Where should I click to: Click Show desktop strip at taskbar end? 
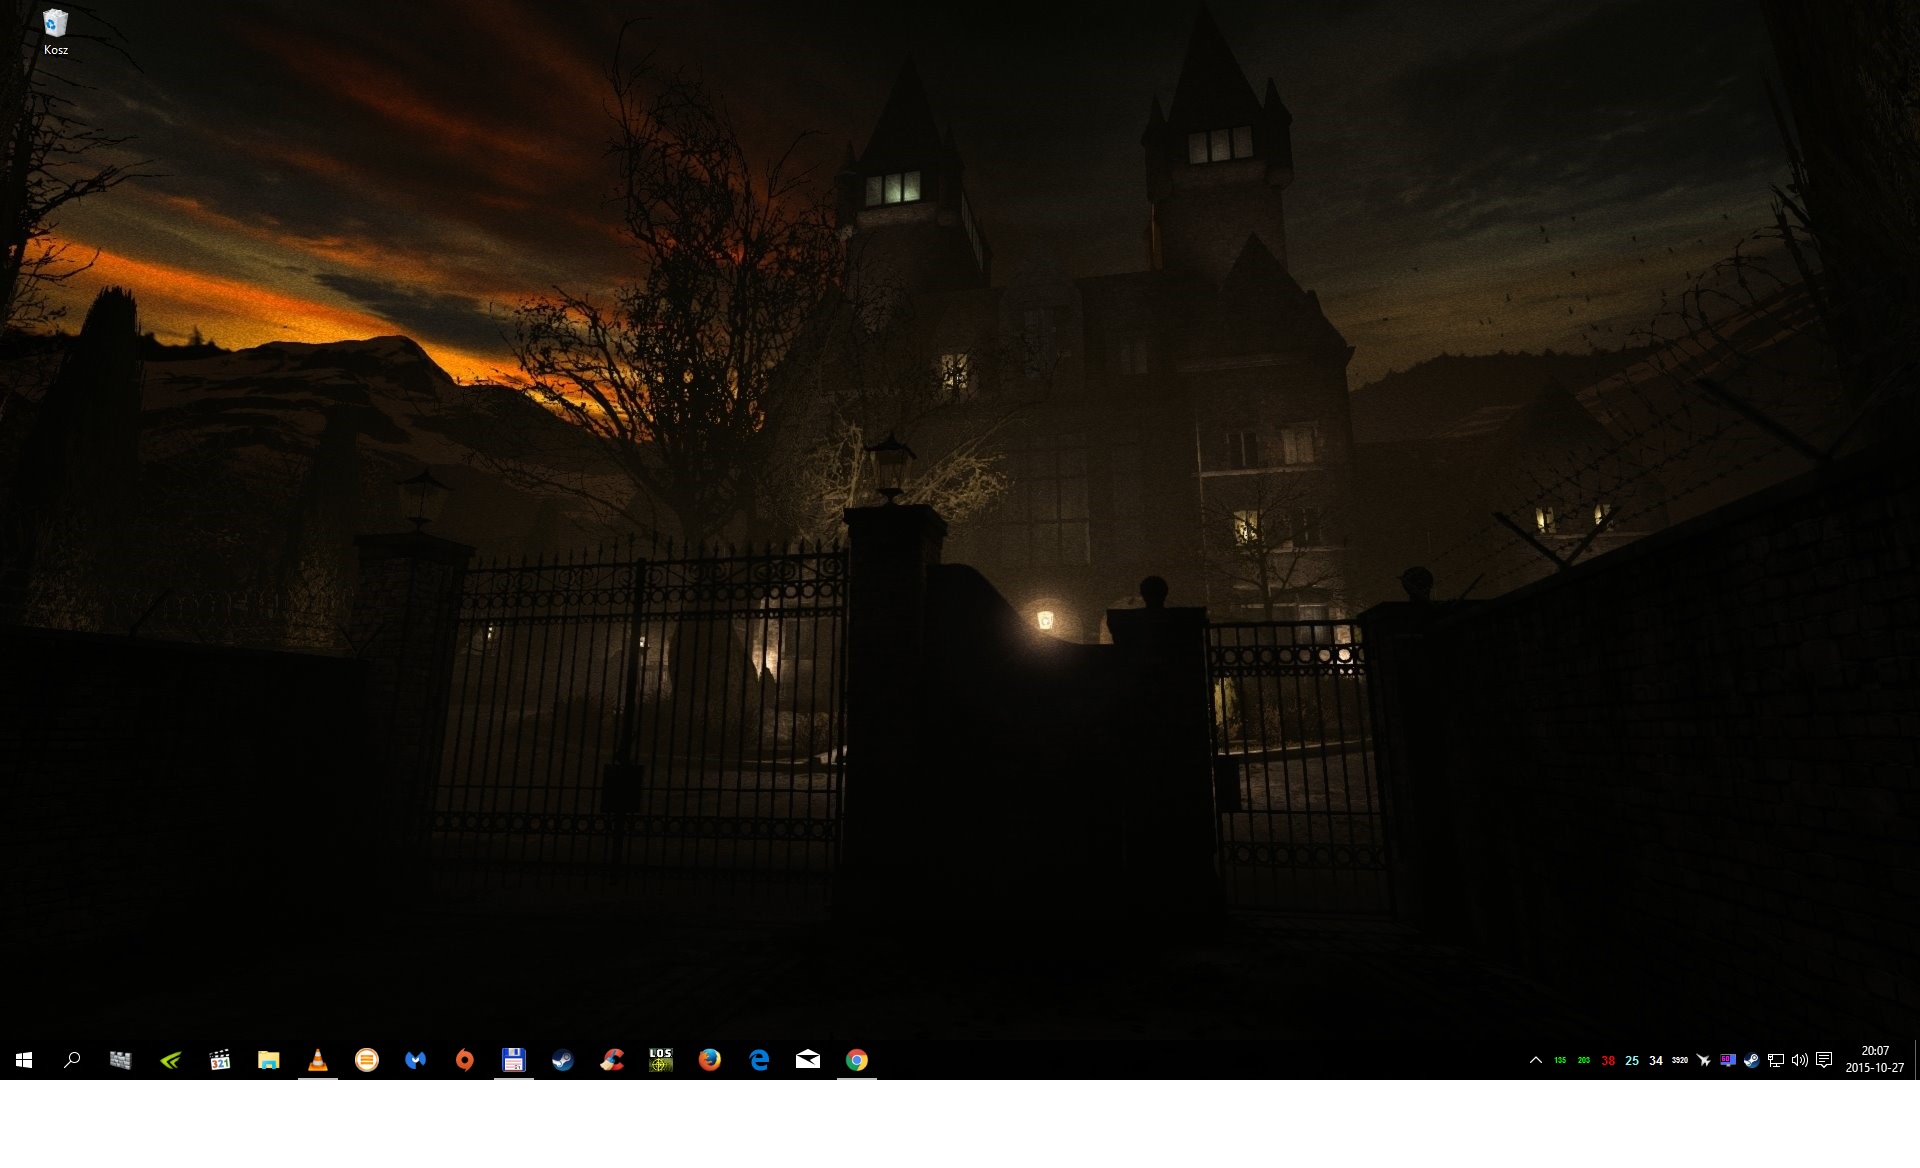[x=1917, y=1060]
